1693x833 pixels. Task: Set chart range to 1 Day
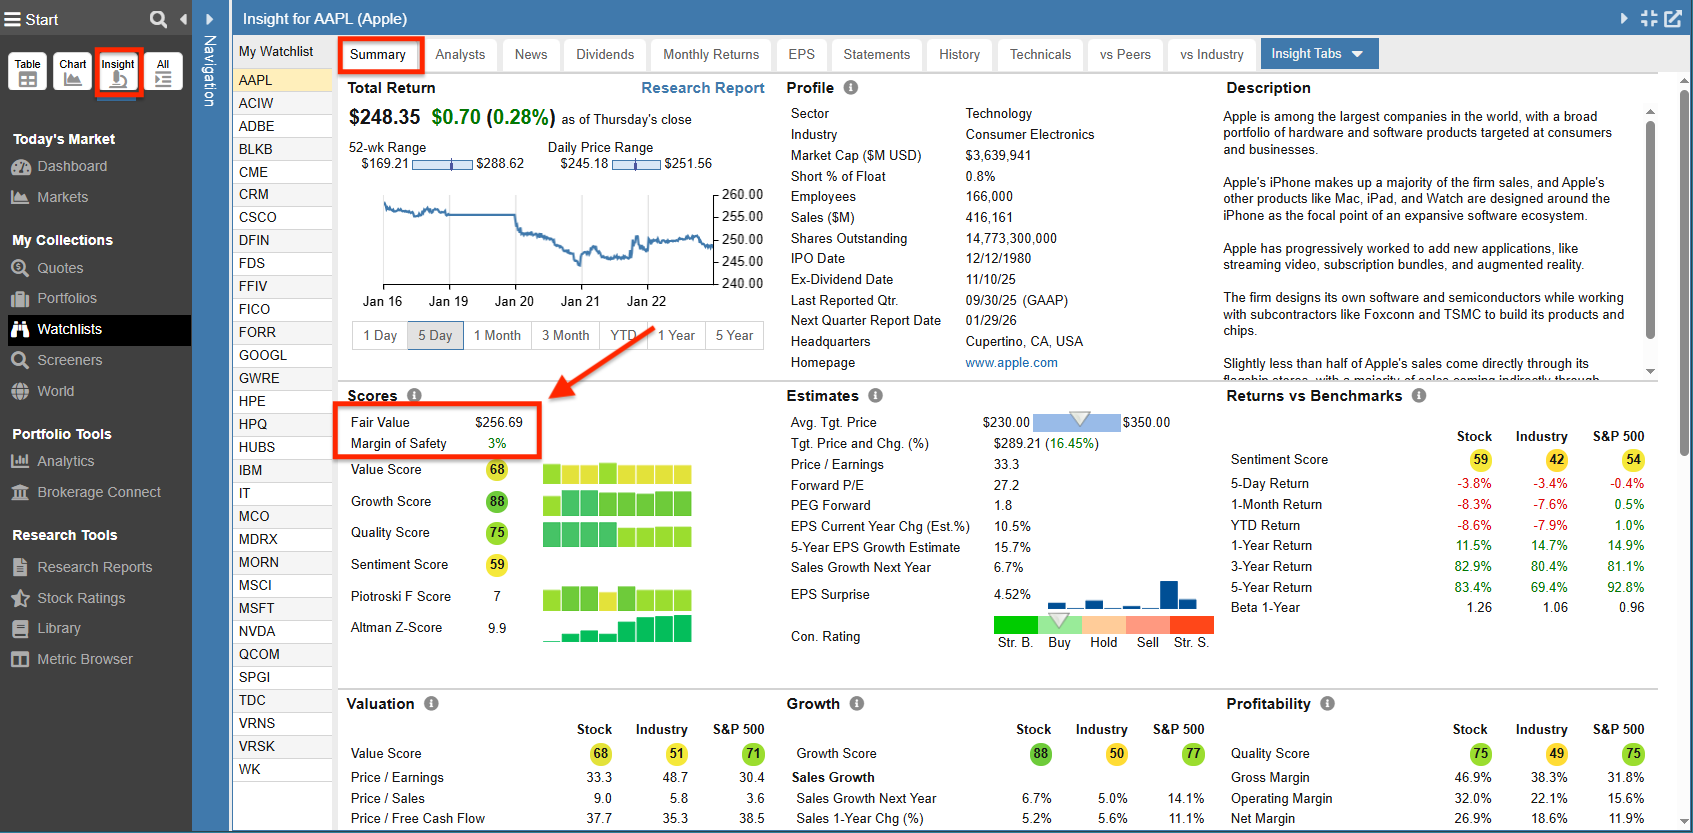(380, 335)
